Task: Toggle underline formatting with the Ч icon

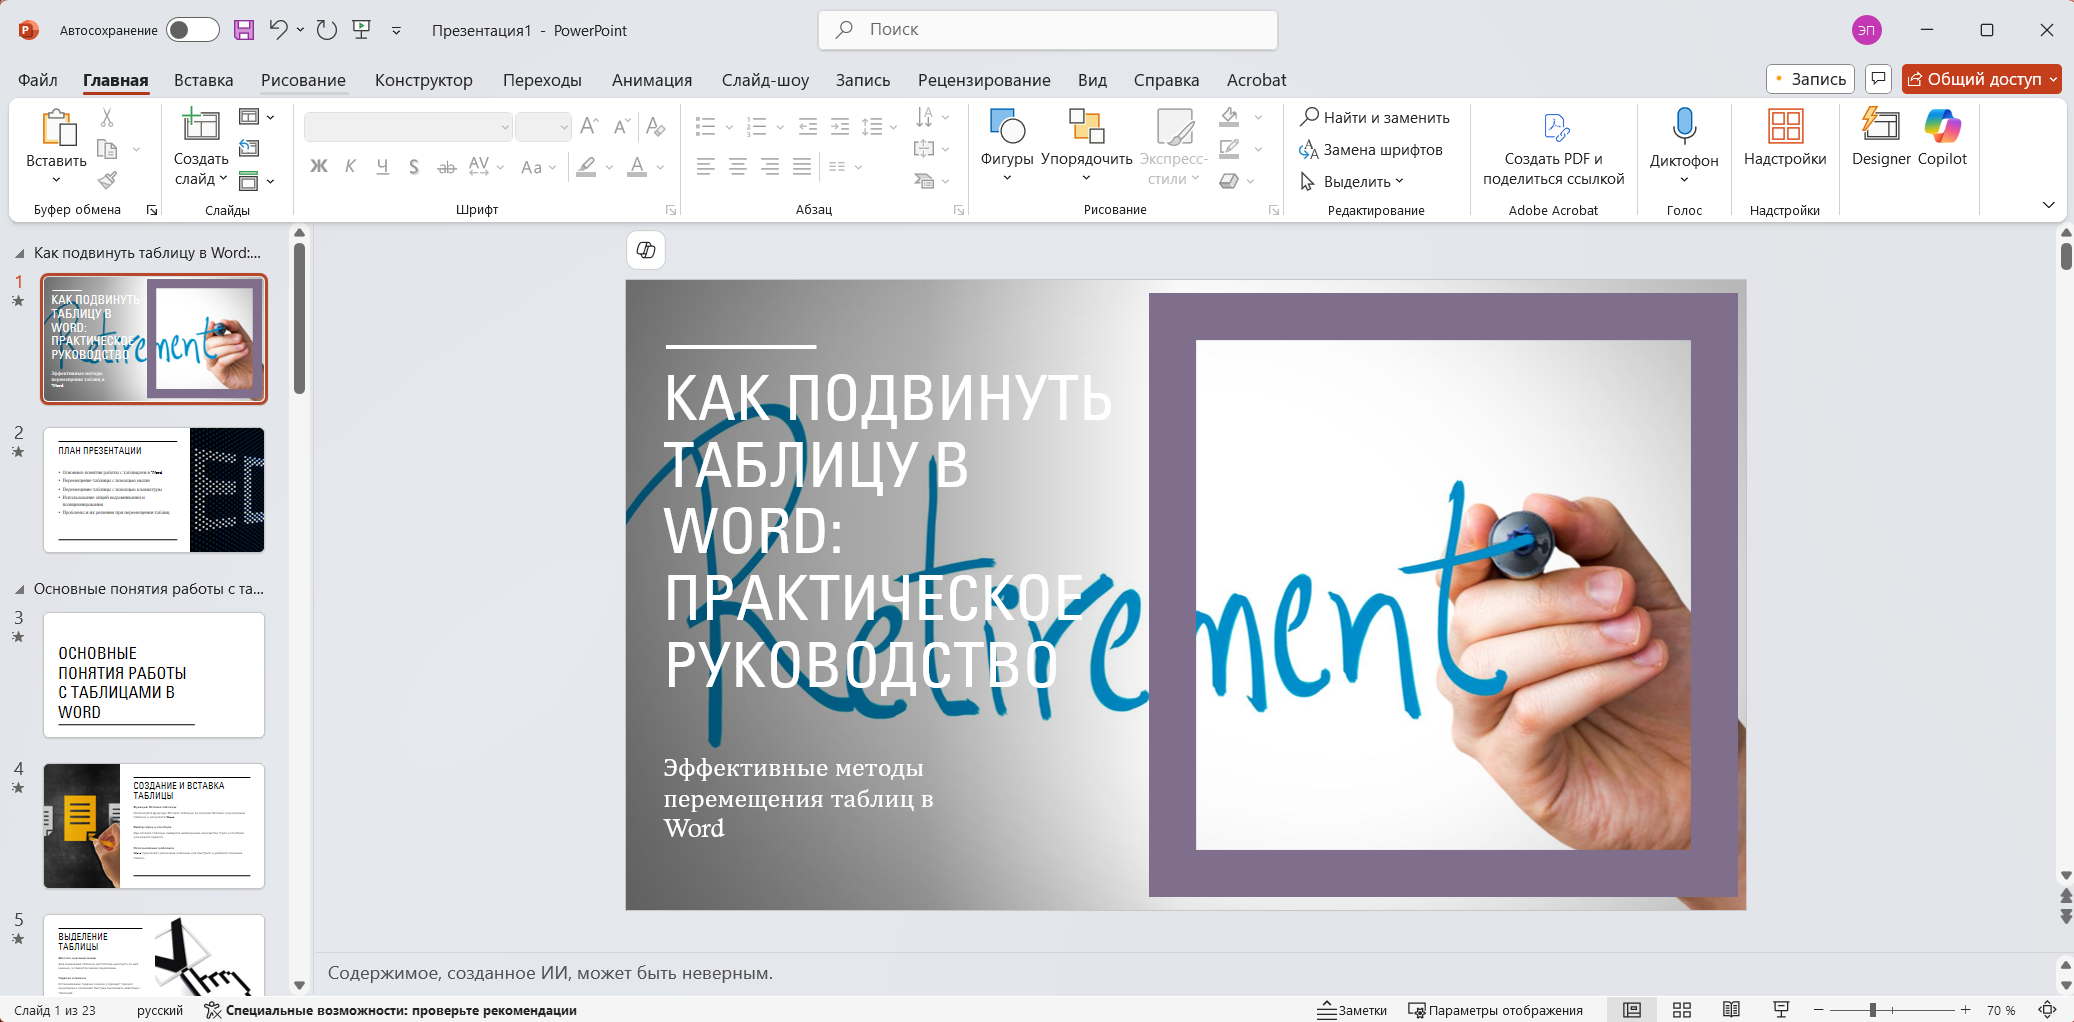Action: coord(382,167)
